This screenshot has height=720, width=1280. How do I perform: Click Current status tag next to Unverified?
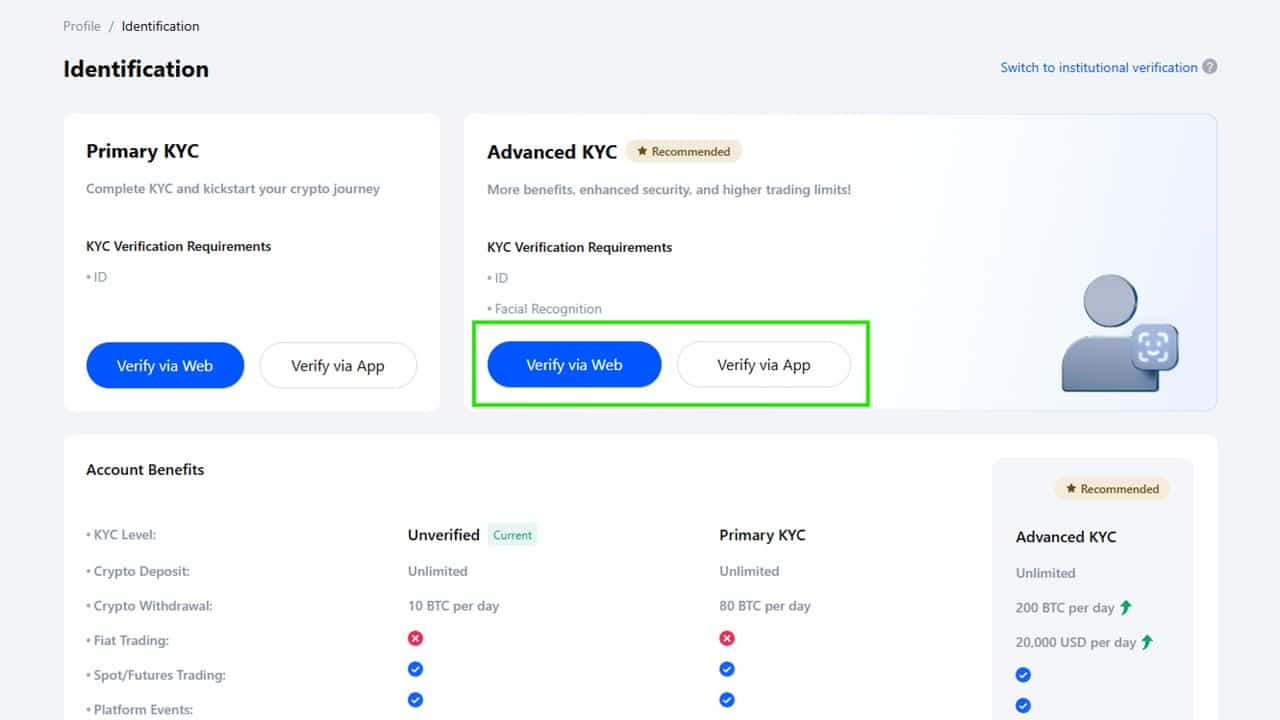click(x=512, y=535)
